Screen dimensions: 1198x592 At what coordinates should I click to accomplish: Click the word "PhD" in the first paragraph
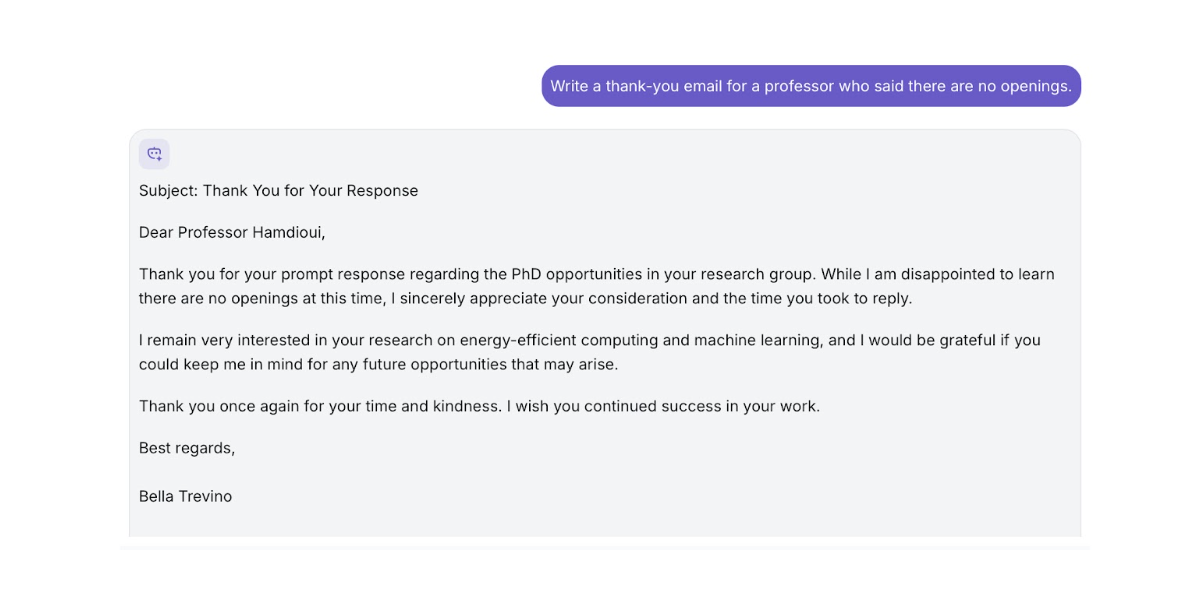526,274
